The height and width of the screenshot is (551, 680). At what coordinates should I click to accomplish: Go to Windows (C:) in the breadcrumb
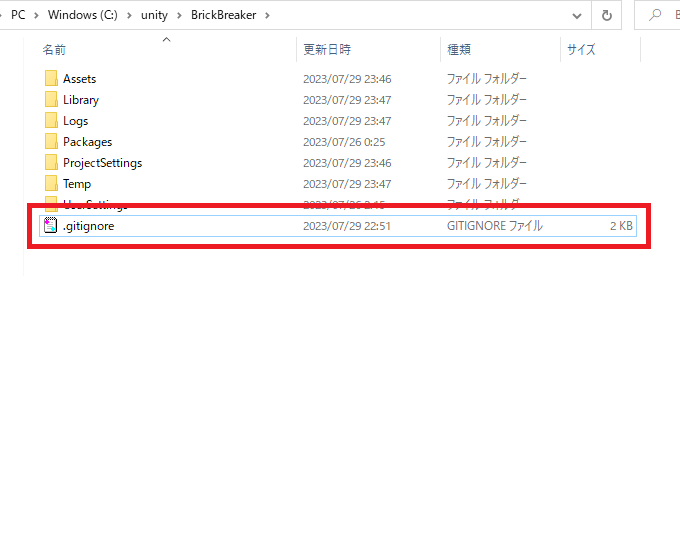click(x=83, y=15)
